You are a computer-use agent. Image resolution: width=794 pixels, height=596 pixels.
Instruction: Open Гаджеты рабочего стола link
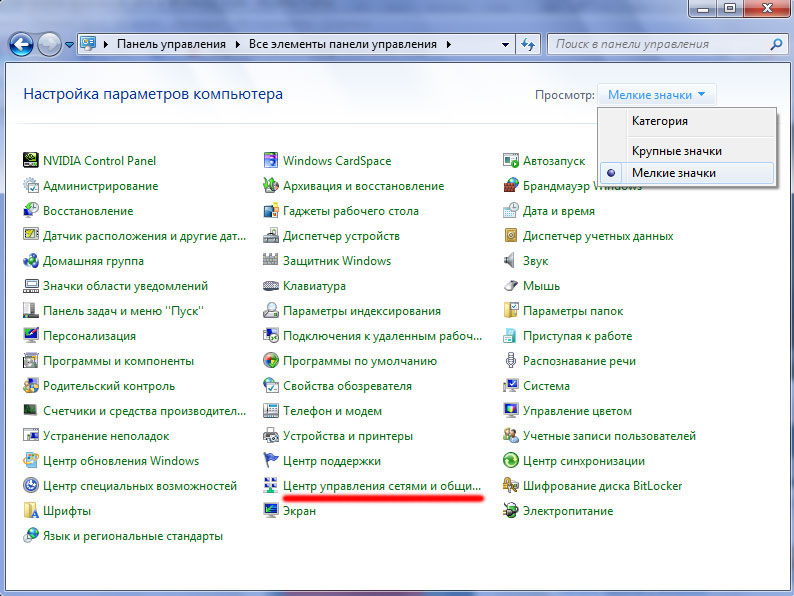pyautogui.click(x=350, y=211)
